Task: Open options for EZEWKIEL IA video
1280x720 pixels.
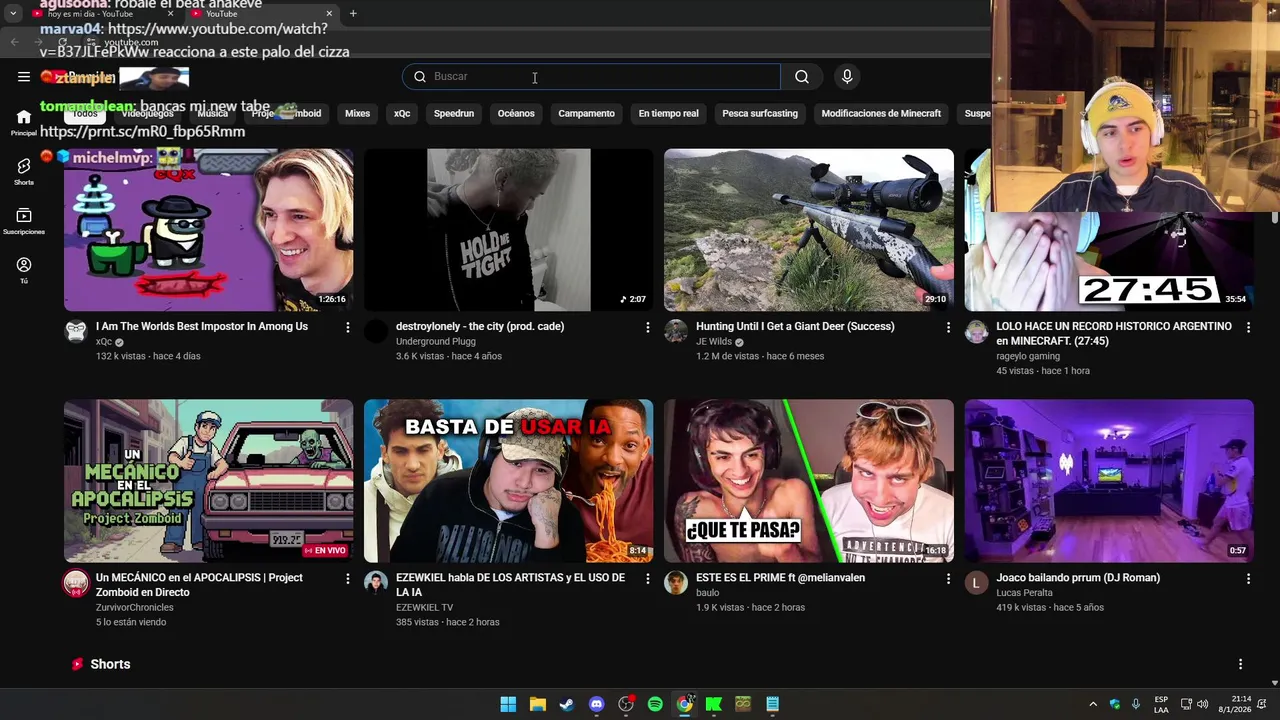Action: [x=648, y=578]
